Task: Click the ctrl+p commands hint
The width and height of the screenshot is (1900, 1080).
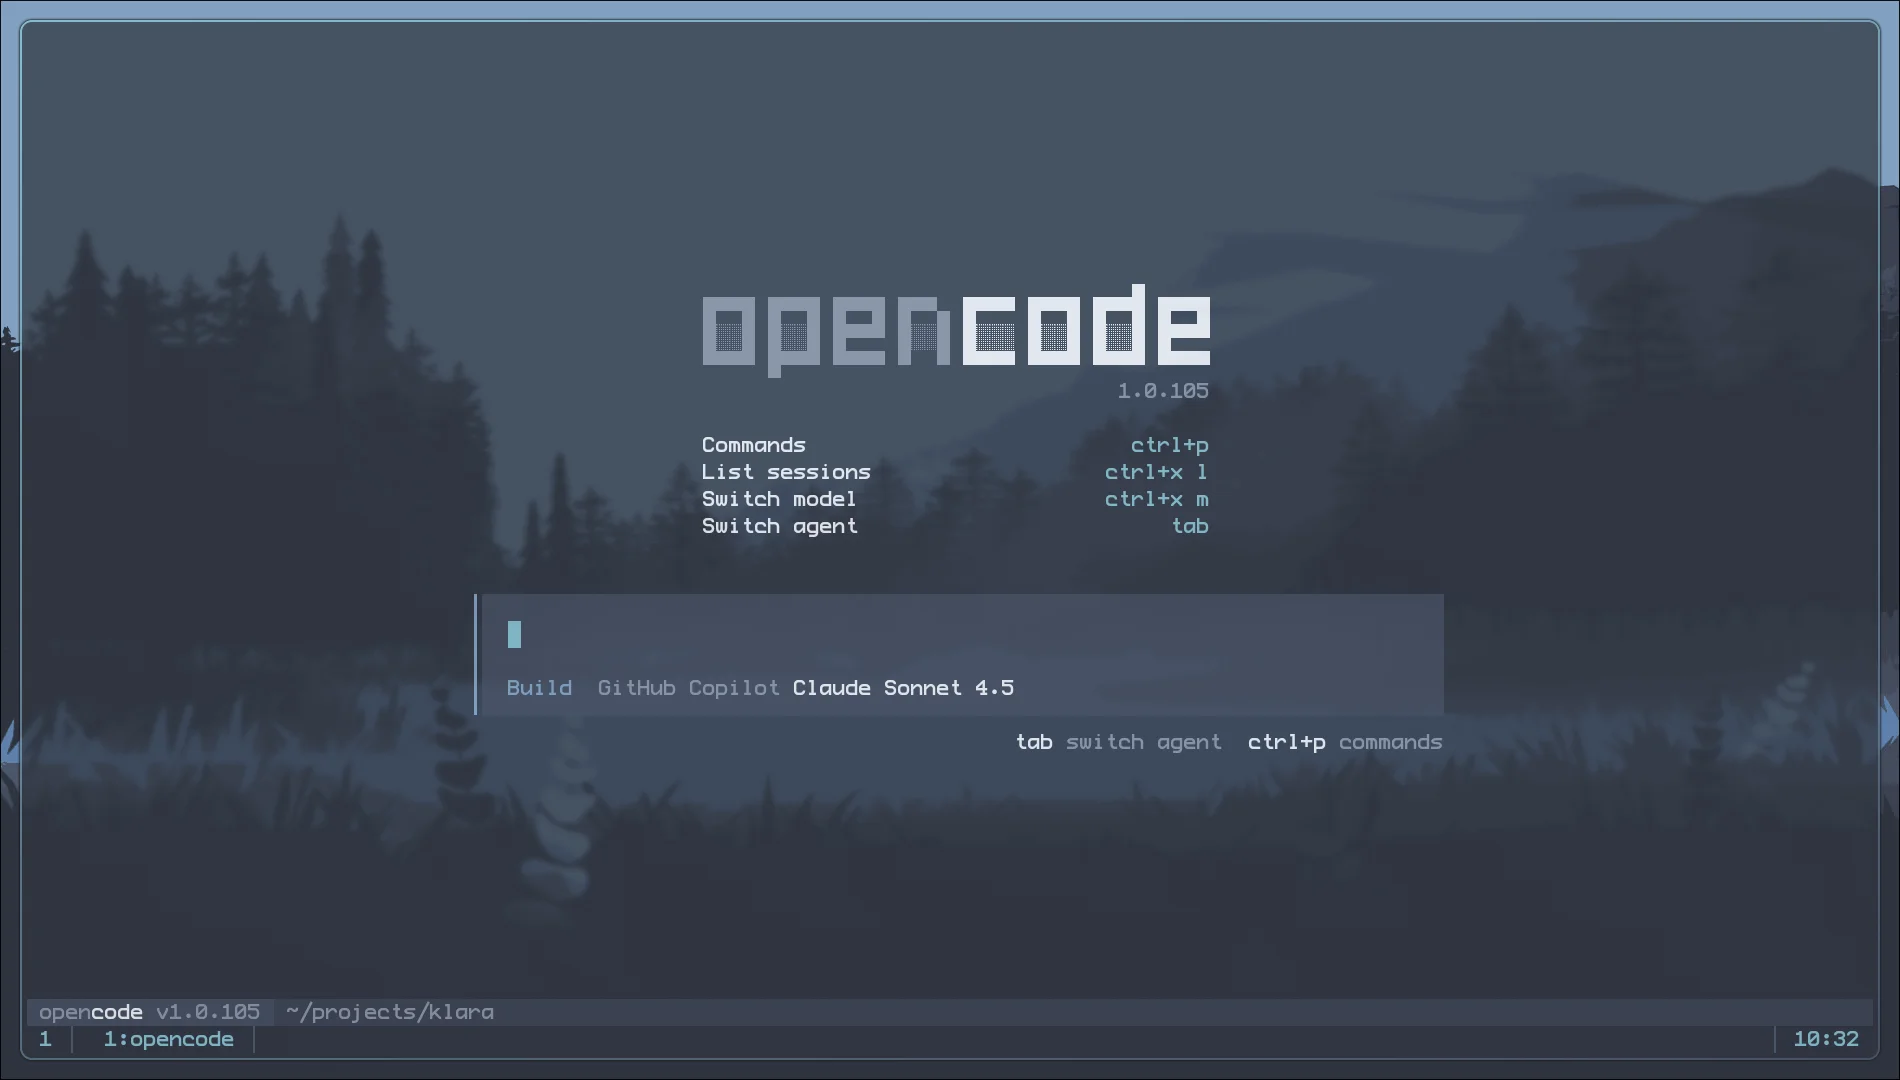Action: click(x=1345, y=742)
